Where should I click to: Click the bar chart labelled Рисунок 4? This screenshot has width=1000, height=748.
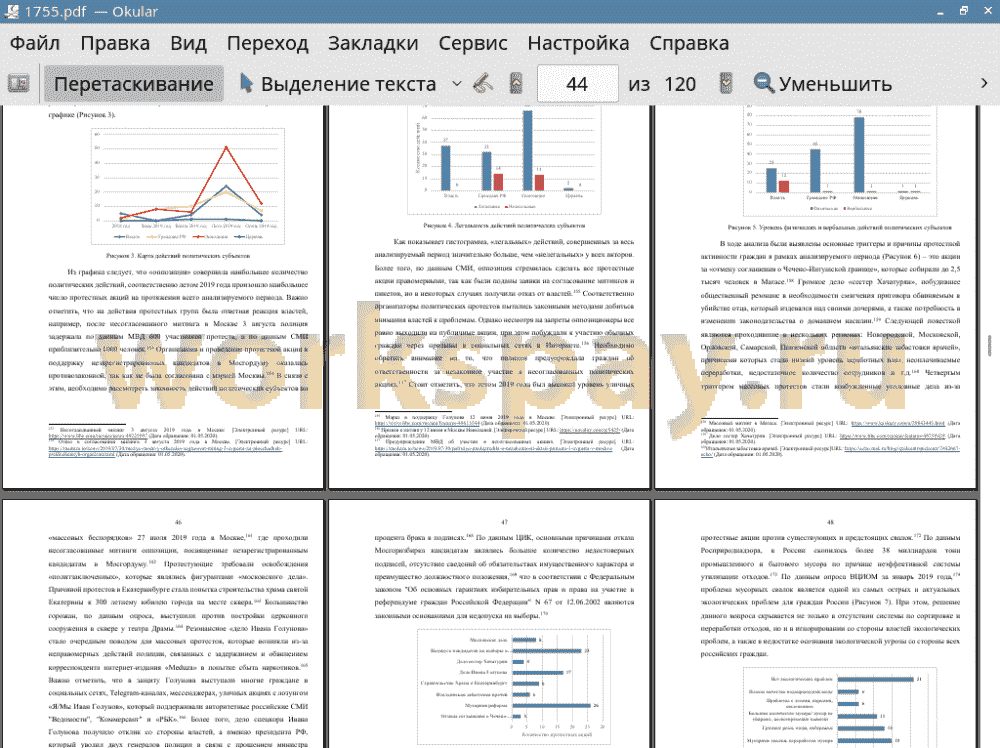point(505,159)
